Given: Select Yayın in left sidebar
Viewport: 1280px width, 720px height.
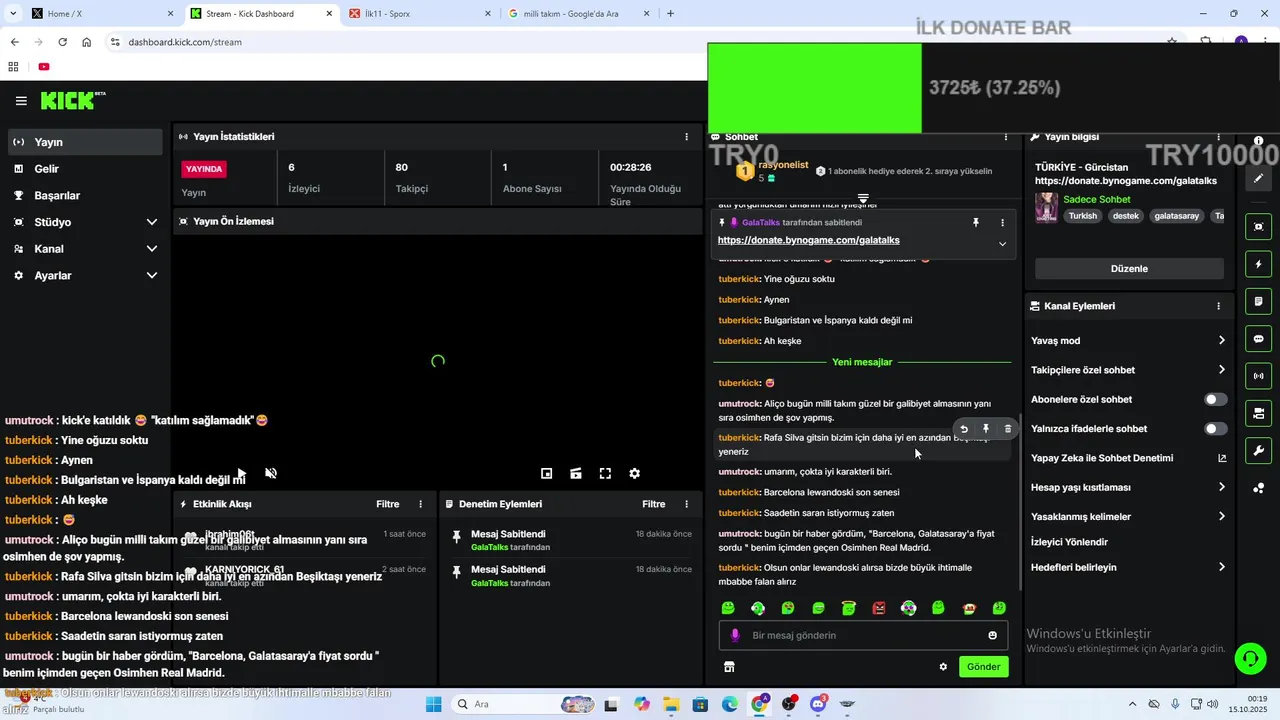Looking at the screenshot, I should click(x=84, y=143).
